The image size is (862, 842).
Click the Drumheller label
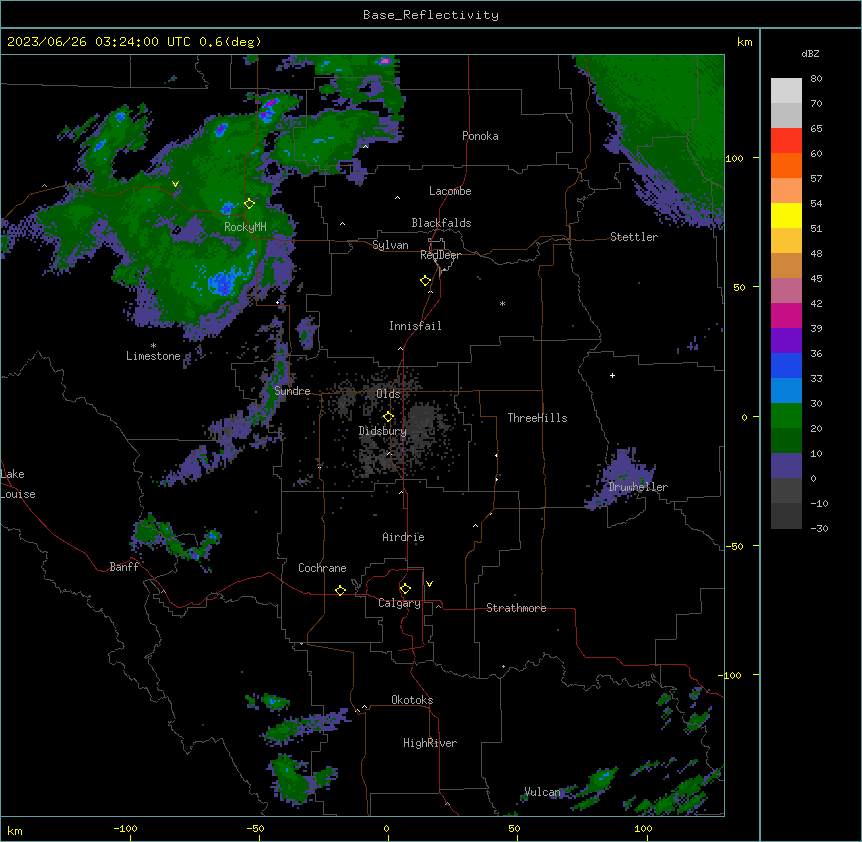pos(638,487)
